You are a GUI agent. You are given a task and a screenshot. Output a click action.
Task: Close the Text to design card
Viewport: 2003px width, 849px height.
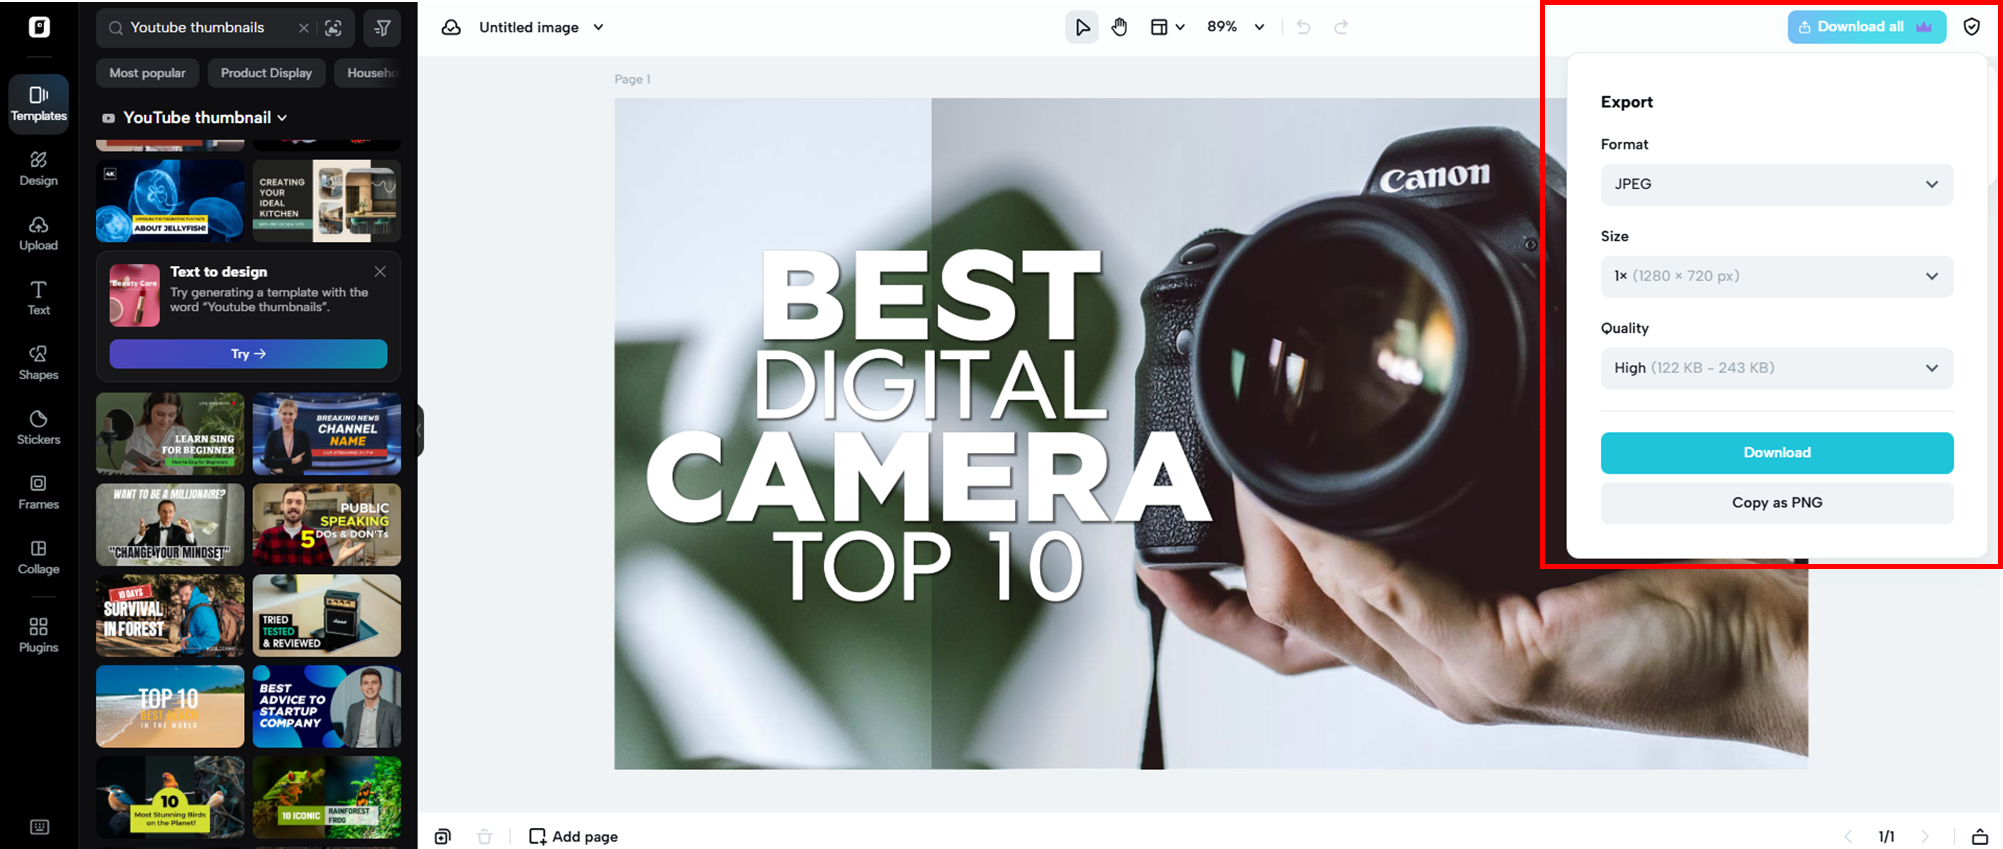pyautogui.click(x=380, y=272)
